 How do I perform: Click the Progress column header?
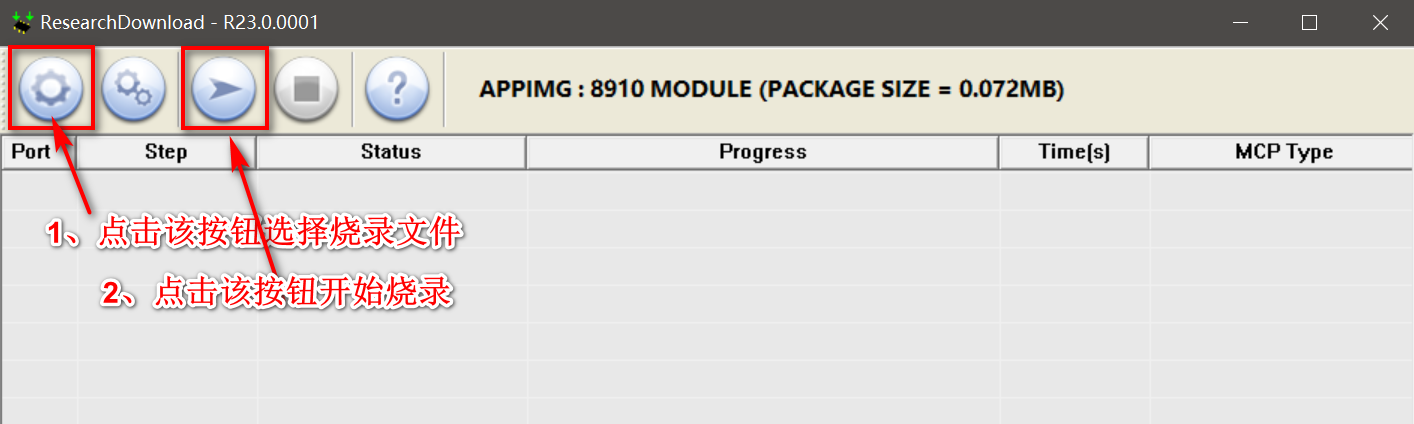point(762,152)
